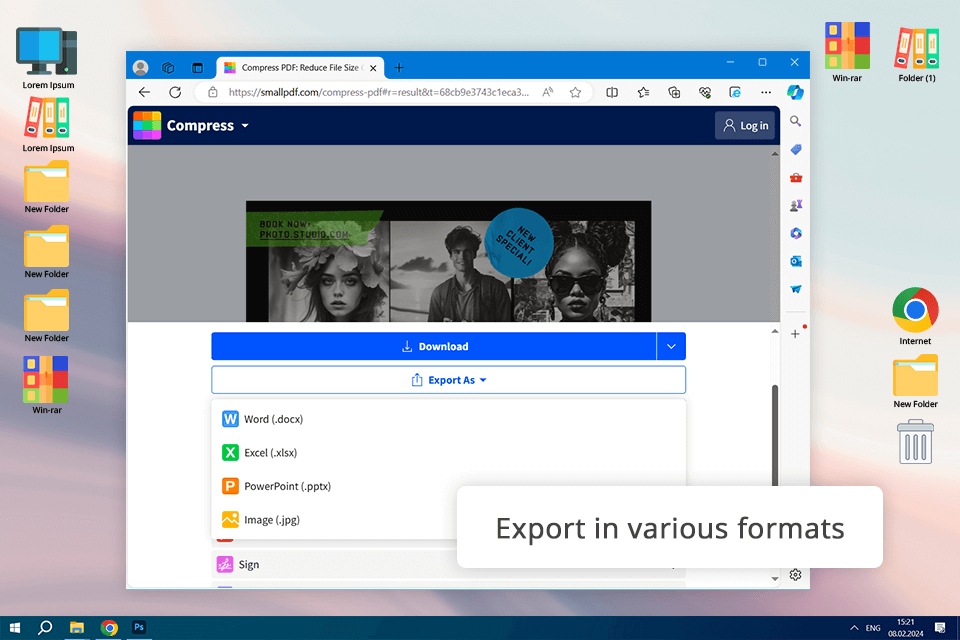The height and width of the screenshot is (640, 960).
Task: Close the Compress PDF tab
Action: click(x=373, y=68)
